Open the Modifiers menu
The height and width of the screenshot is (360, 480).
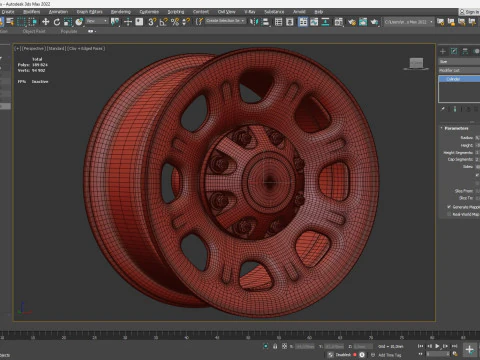32,12
